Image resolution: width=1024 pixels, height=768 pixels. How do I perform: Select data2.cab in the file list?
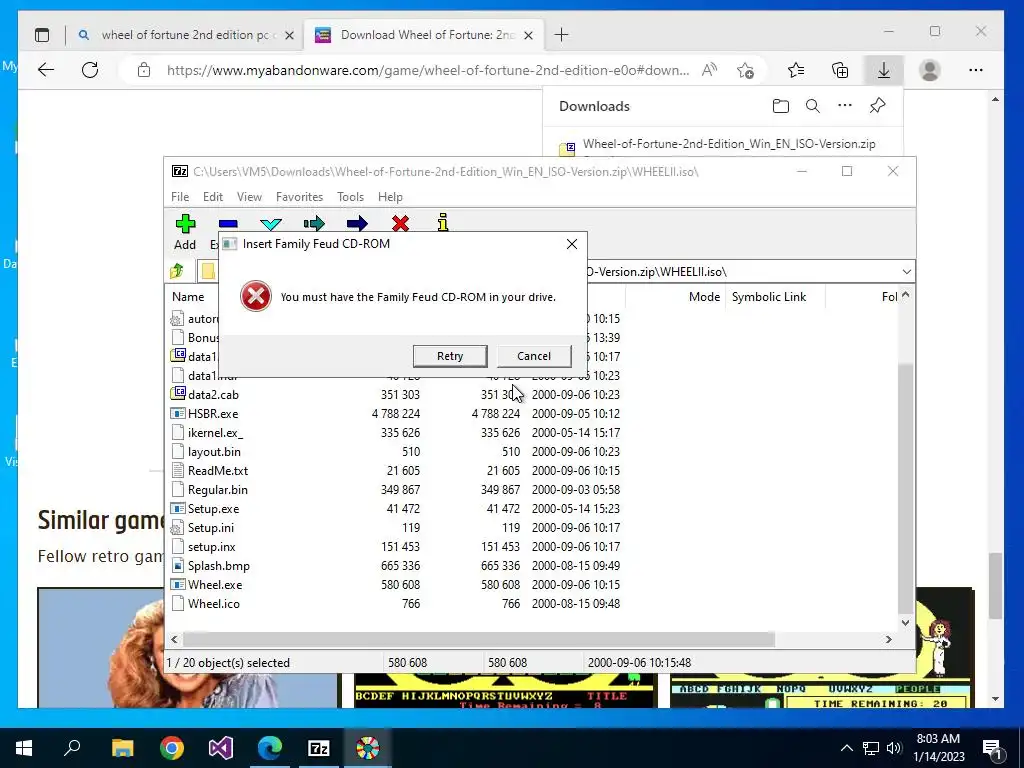click(x=213, y=394)
